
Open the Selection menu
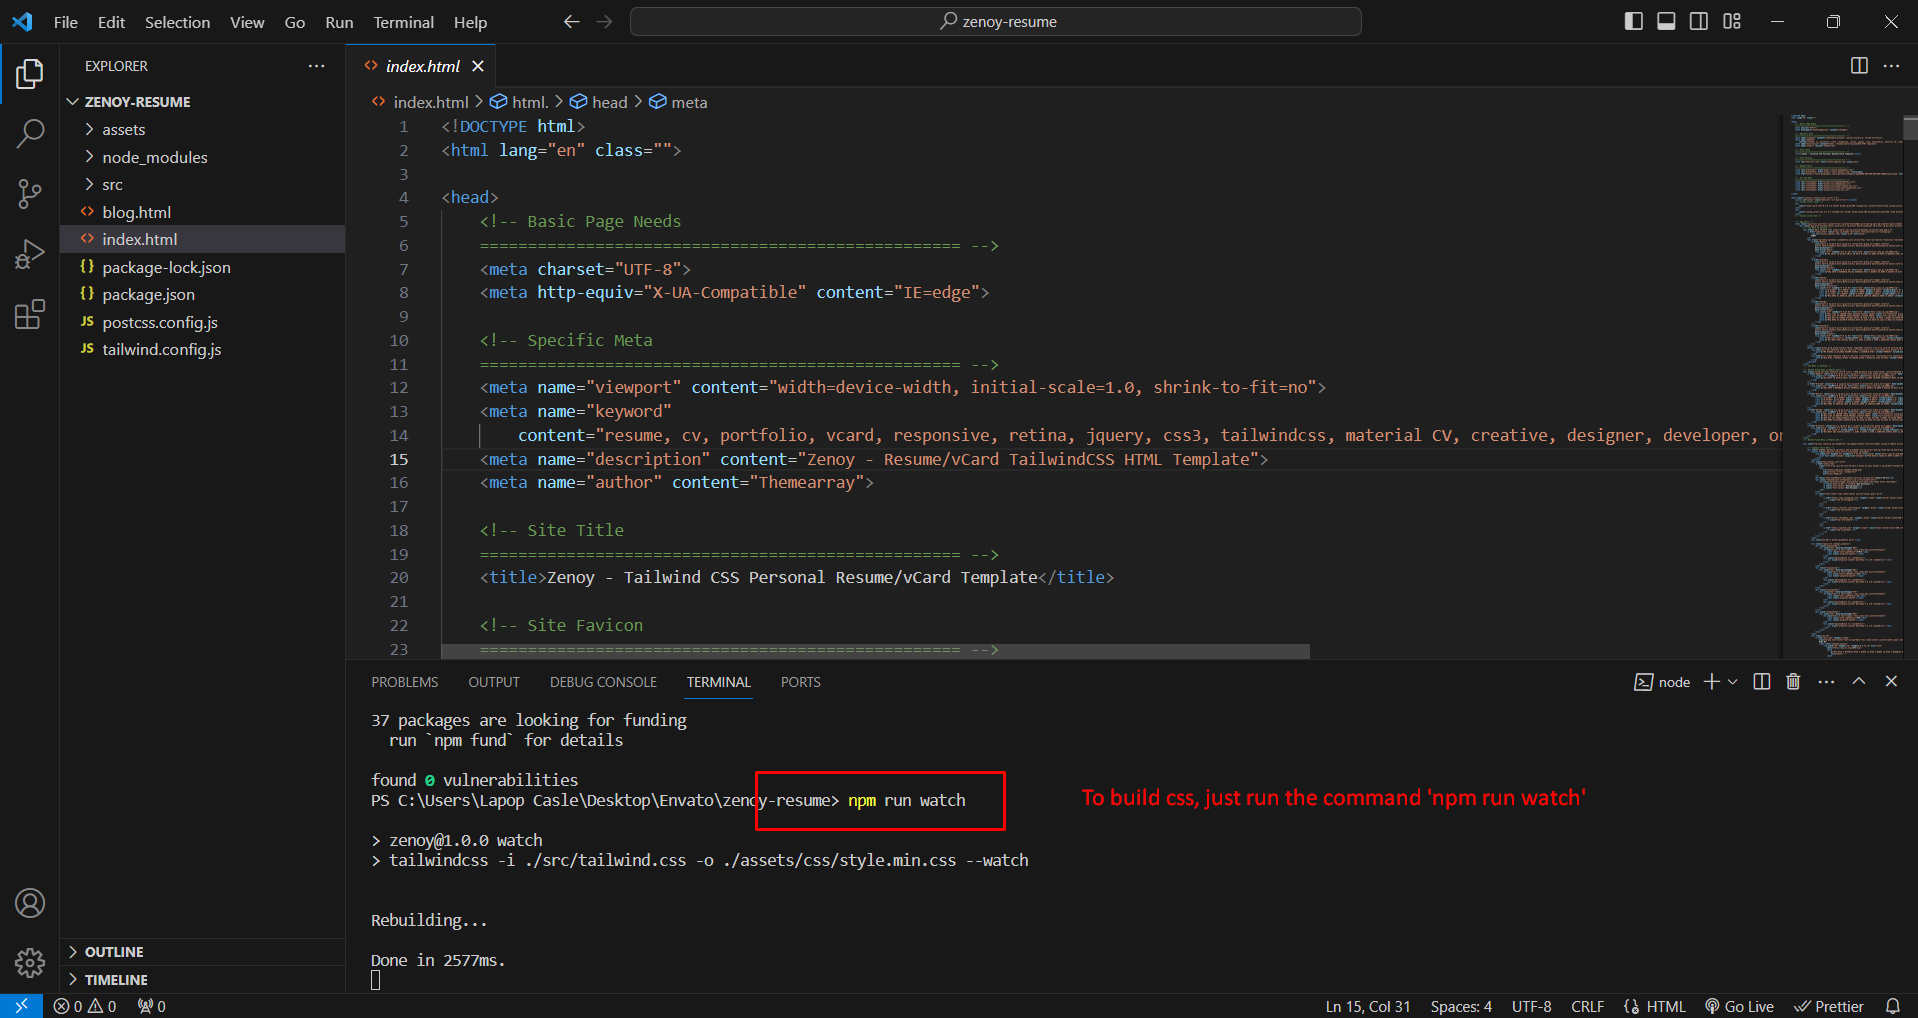coord(177,22)
